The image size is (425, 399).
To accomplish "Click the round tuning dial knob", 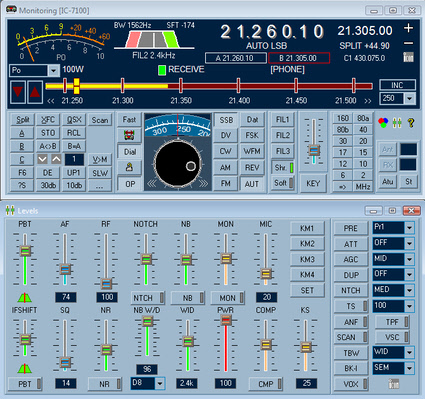I will click(178, 163).
